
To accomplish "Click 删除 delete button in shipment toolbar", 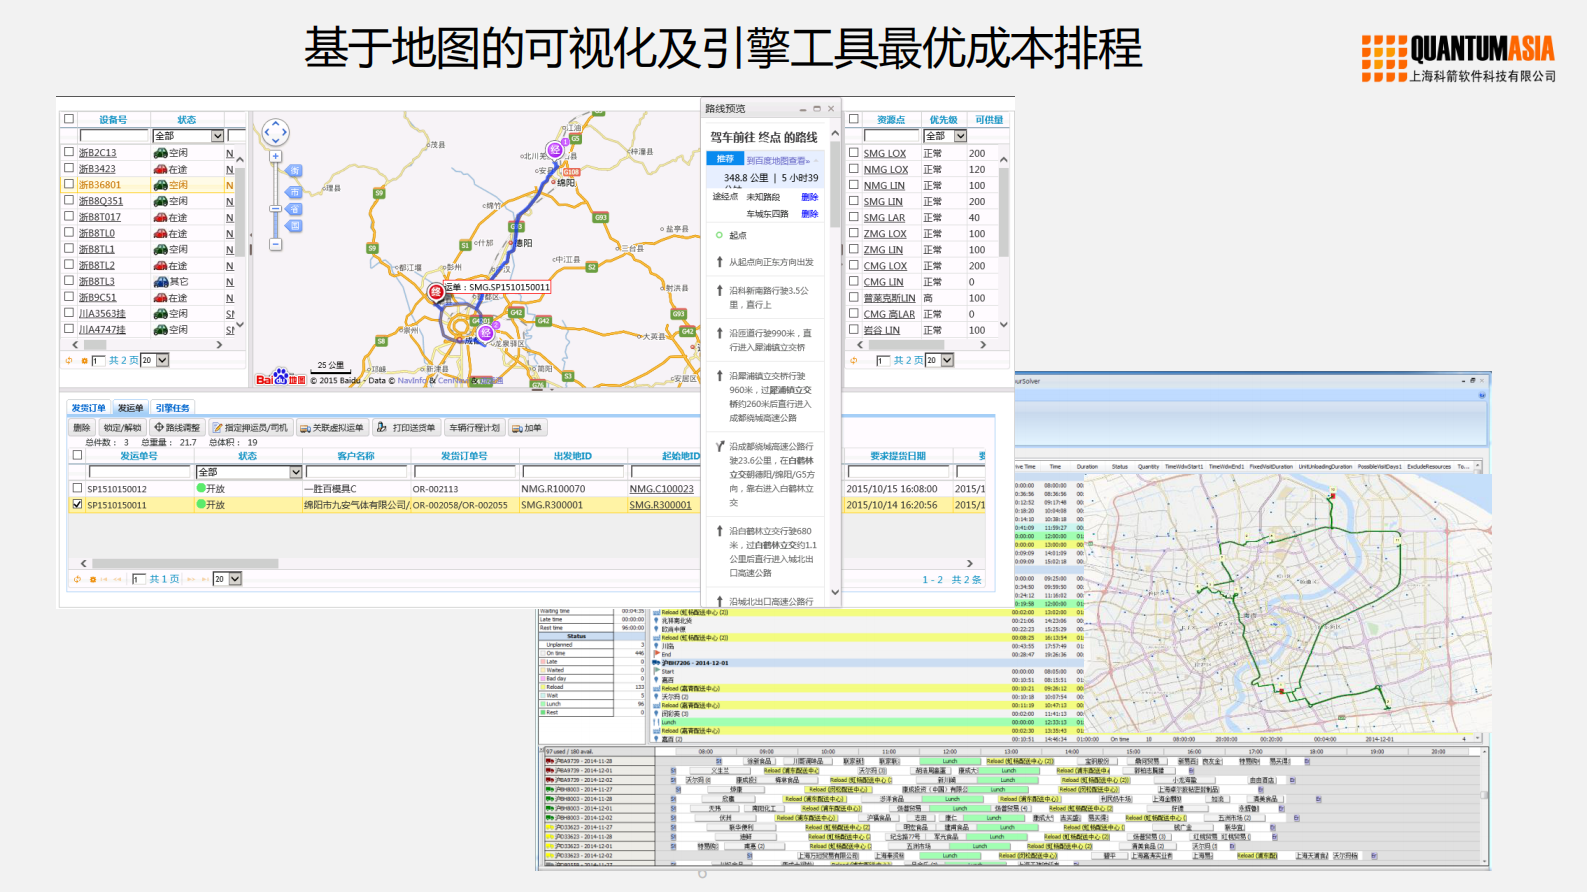I will coord(82,428).
